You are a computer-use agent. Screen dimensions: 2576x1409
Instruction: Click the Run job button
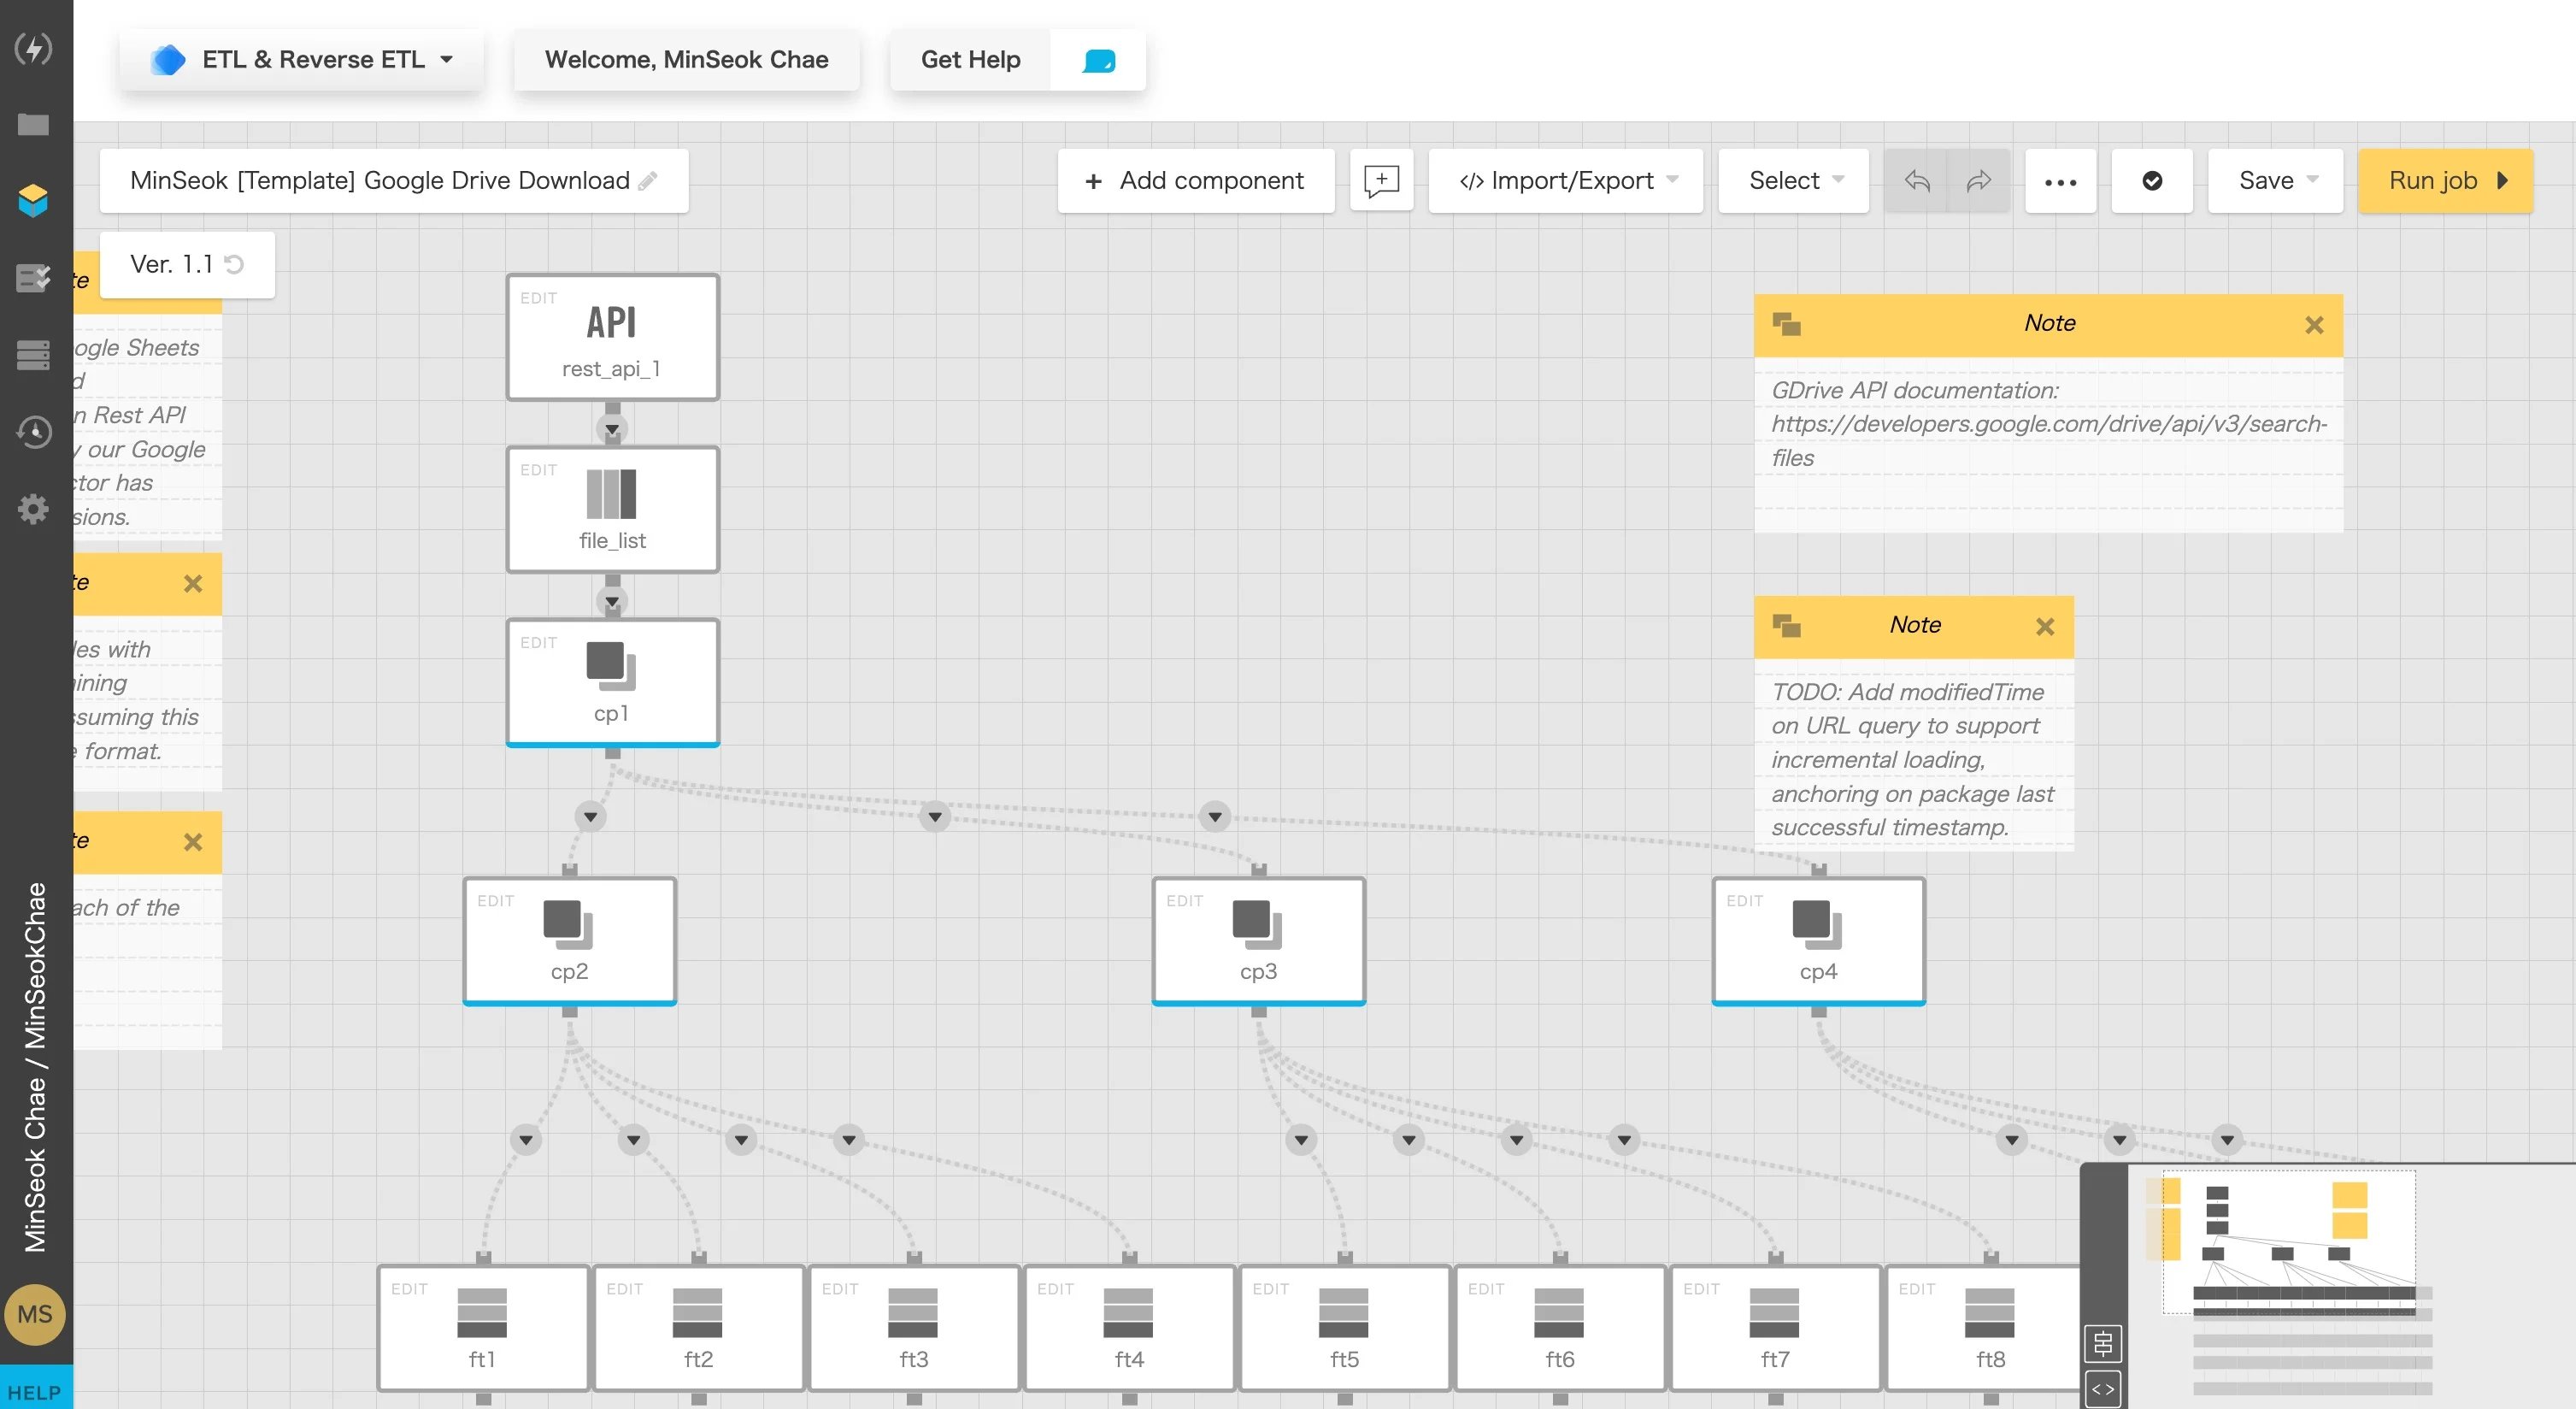click(x=2445, y=181)
